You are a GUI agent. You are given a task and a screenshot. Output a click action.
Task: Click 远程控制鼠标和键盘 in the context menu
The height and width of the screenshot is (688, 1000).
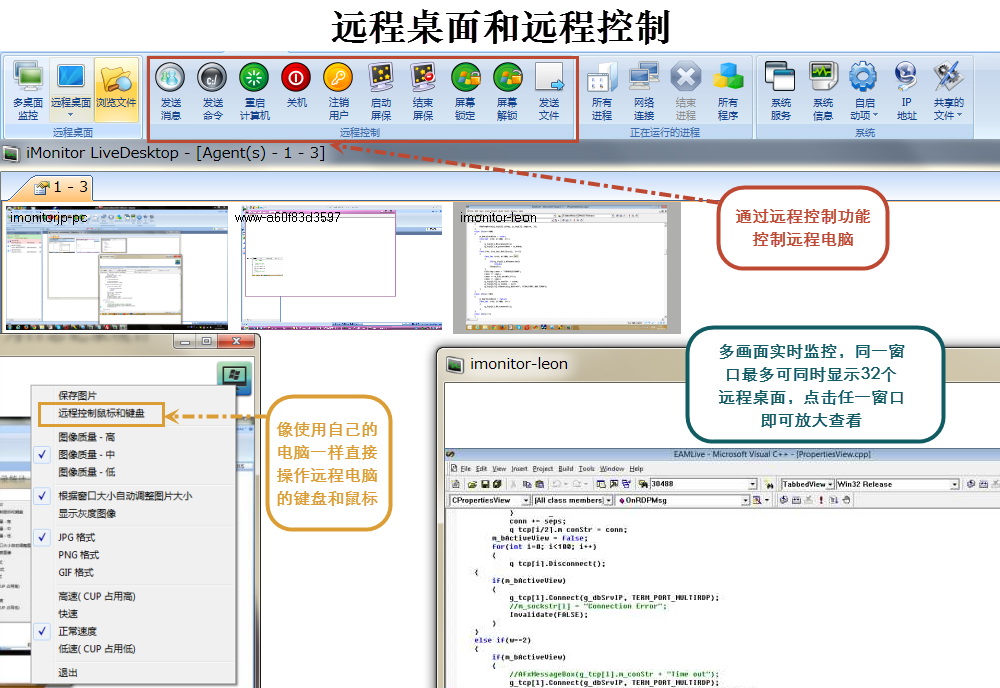(101, 413)
